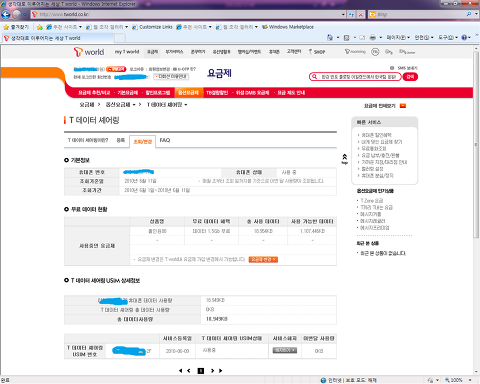
Task: Click the browser tab titled T world
Action: coord(59,38)
